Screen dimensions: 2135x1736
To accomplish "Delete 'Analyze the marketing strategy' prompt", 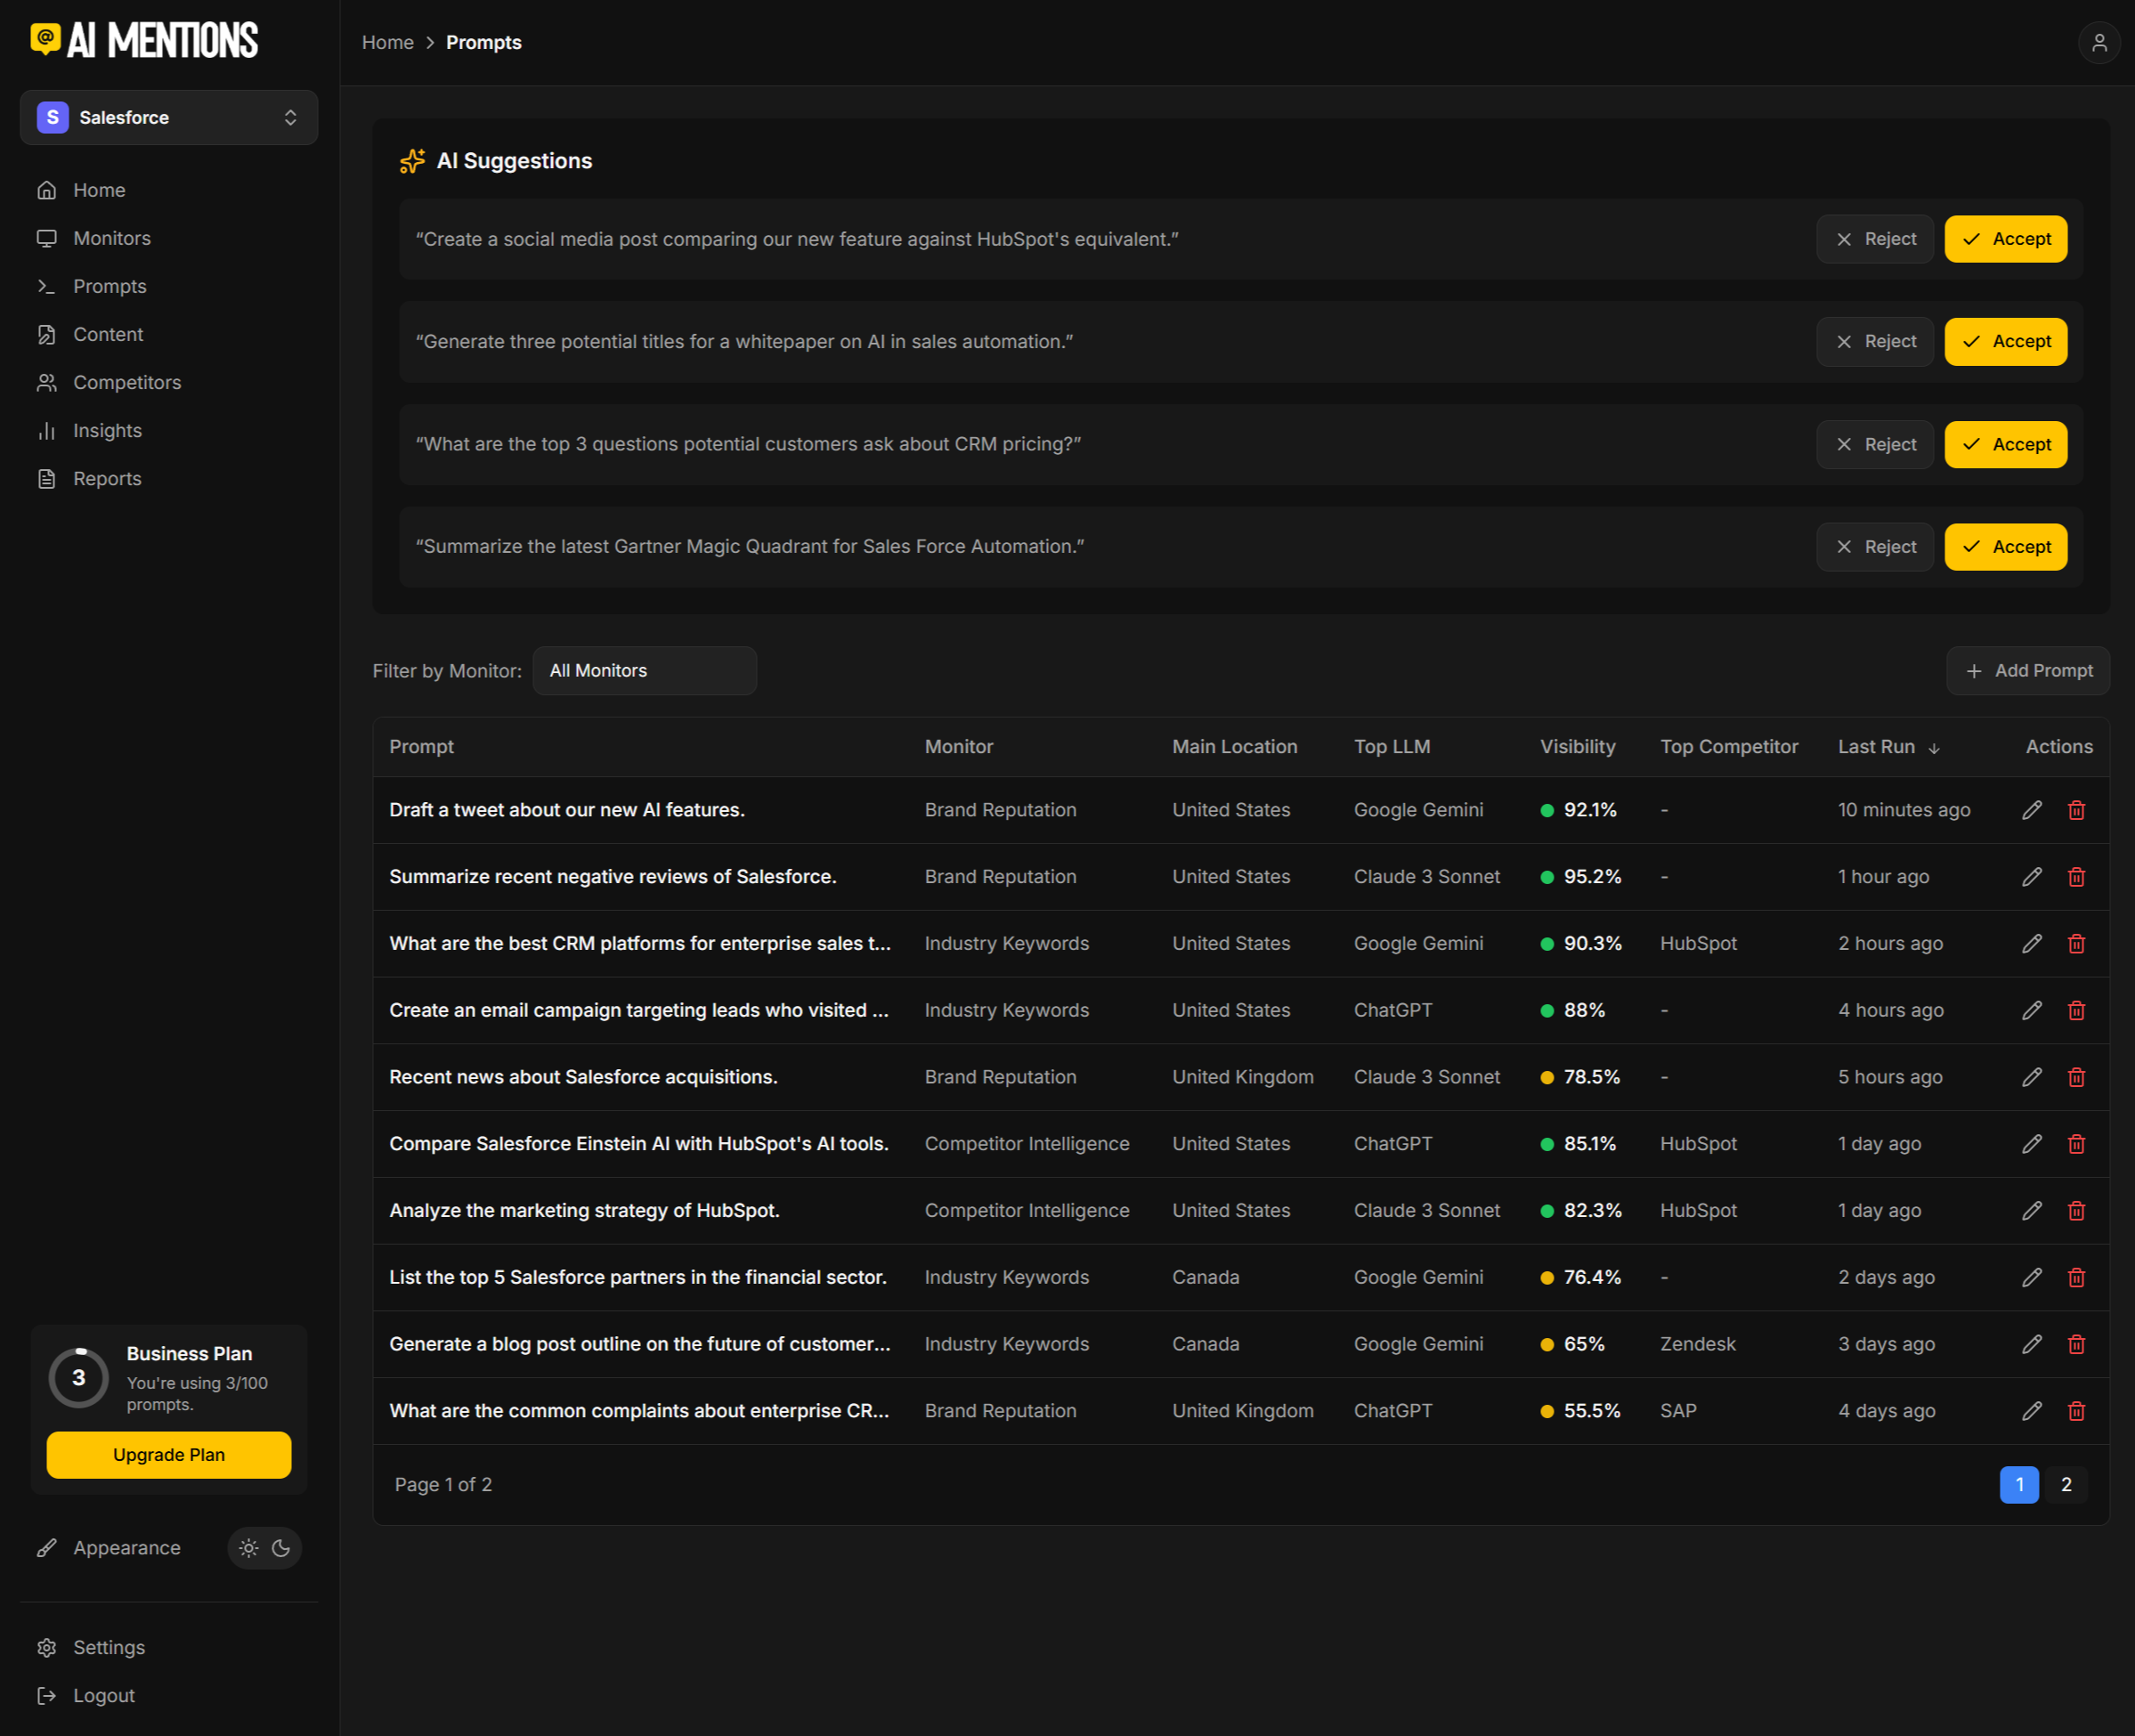I will [2077, 1211].
